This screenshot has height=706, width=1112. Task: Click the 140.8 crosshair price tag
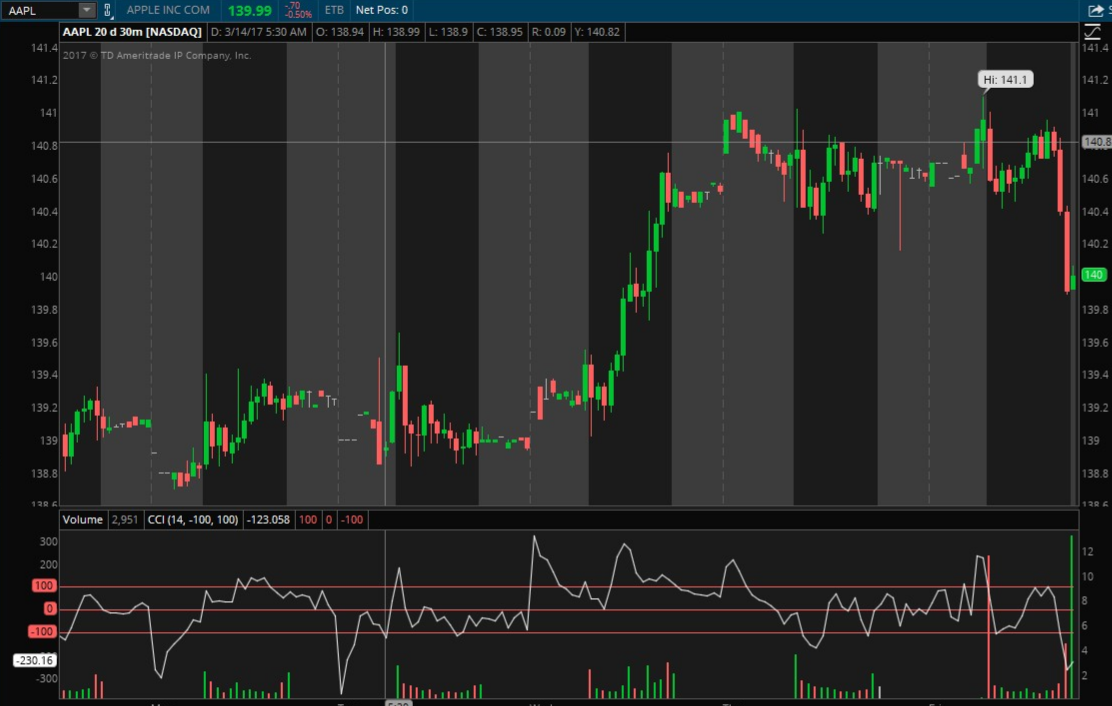[x=1096, y=142]
